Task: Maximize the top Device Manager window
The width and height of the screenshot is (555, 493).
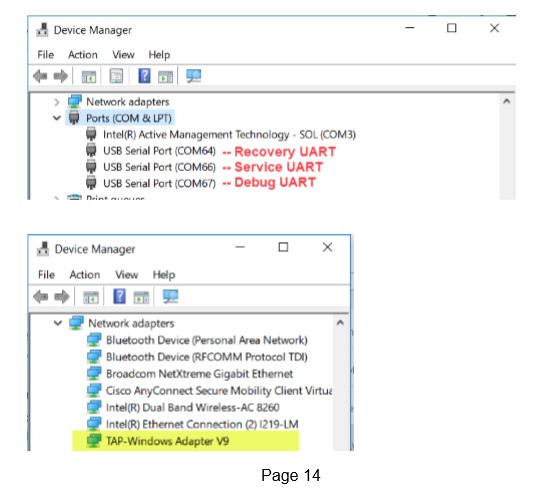Action: 452,28
